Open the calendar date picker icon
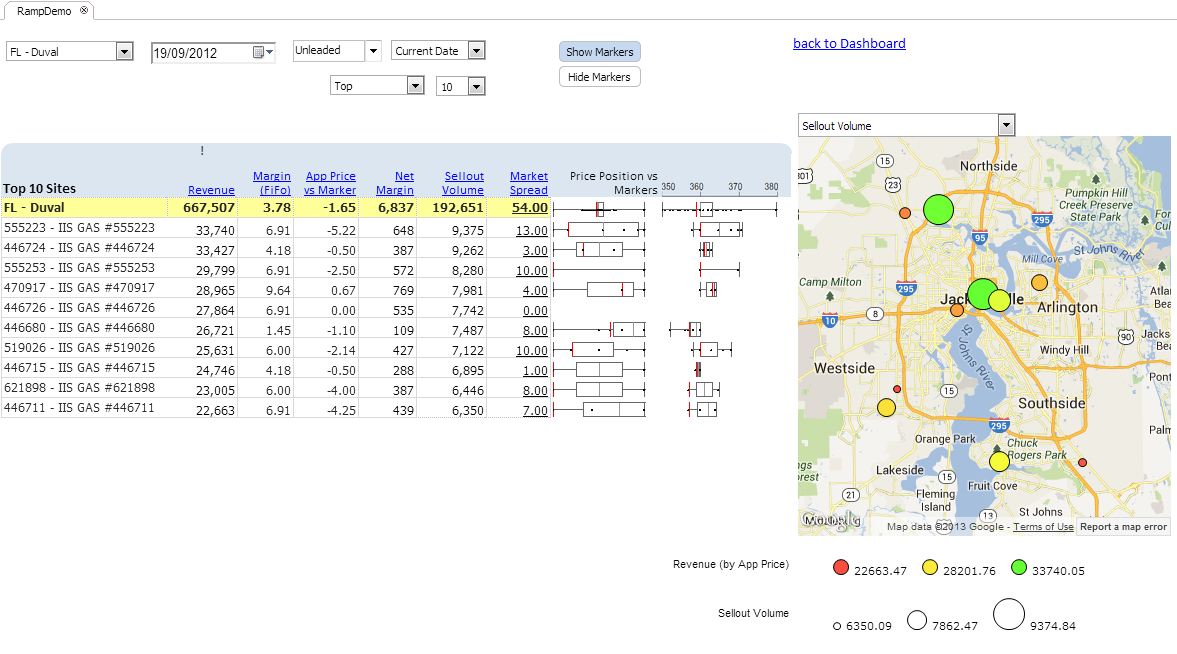The width and height of the screenshot is (1177, 654). tap(260, 52)
